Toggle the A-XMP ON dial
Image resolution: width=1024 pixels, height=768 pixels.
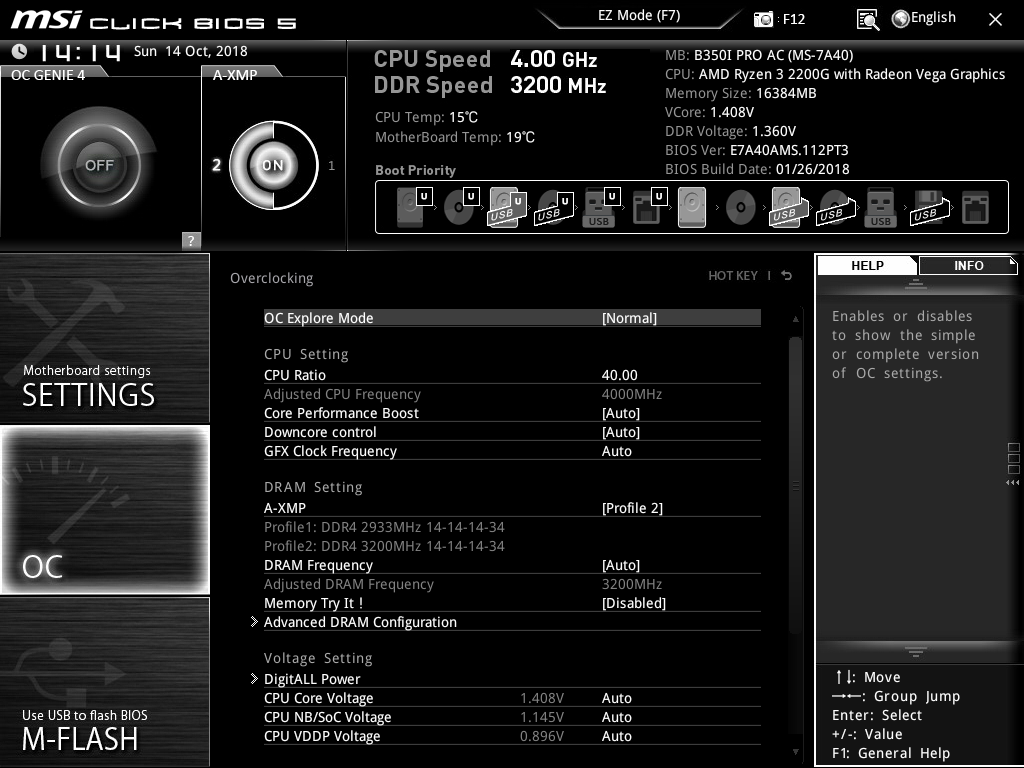pos(273,165)
